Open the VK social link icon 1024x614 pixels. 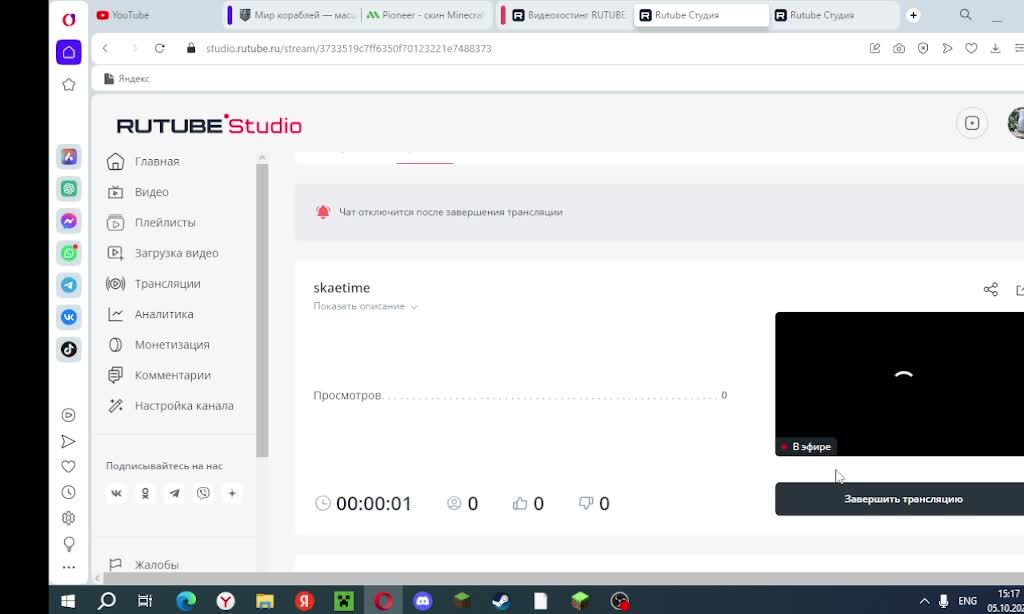click(116, 493)
